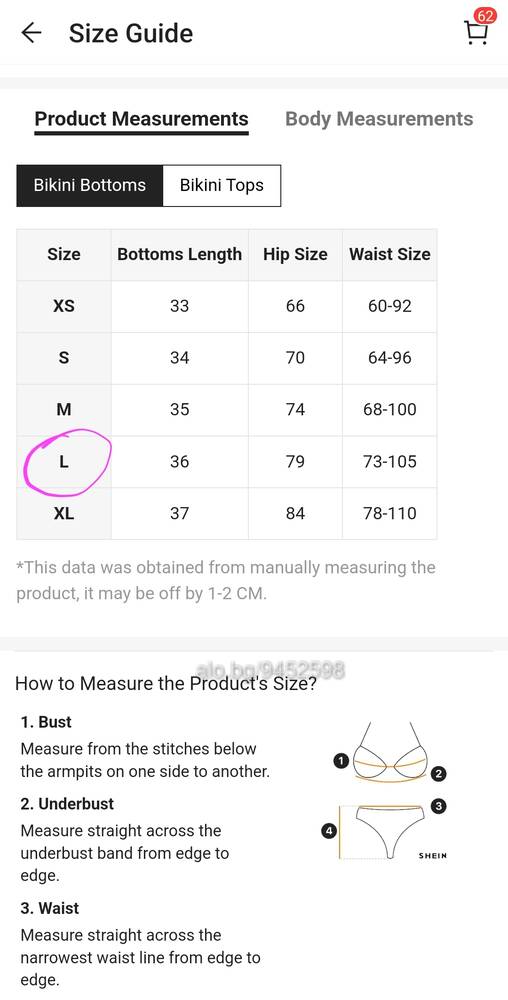
Task: Tap the back arrow icon
Action: [x=31, y=33]
